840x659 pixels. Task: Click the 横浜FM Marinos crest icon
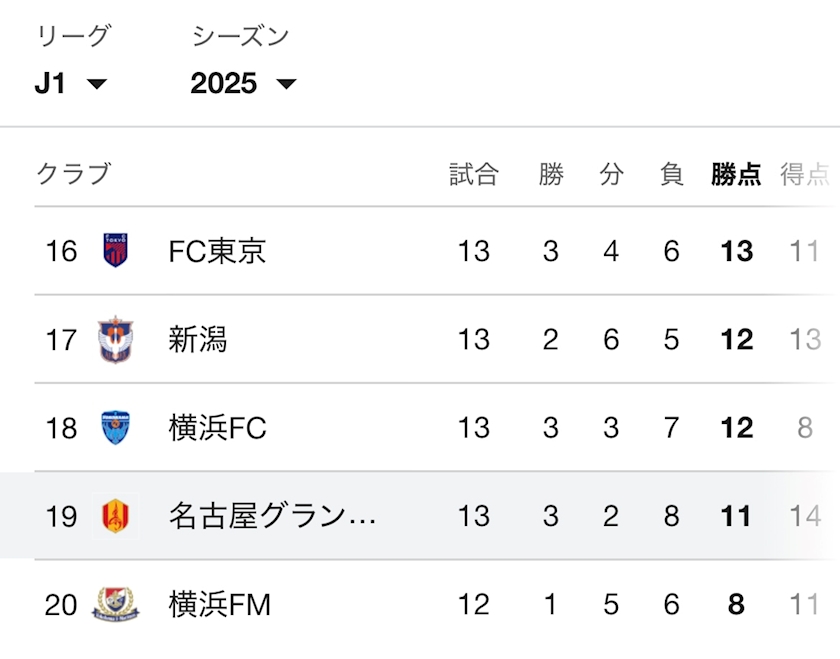(x=115, y=604)
